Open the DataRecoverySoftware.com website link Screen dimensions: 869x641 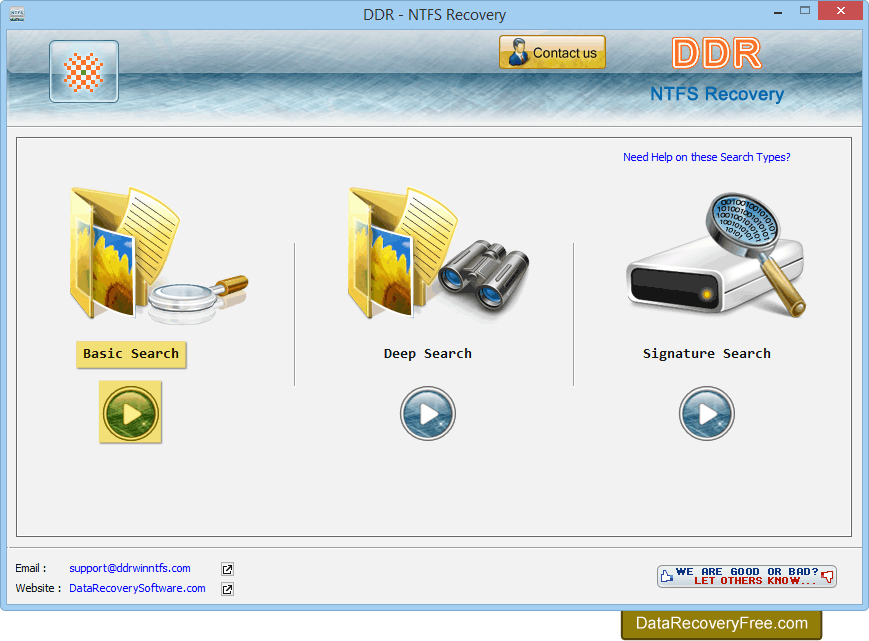coord(137,588)
